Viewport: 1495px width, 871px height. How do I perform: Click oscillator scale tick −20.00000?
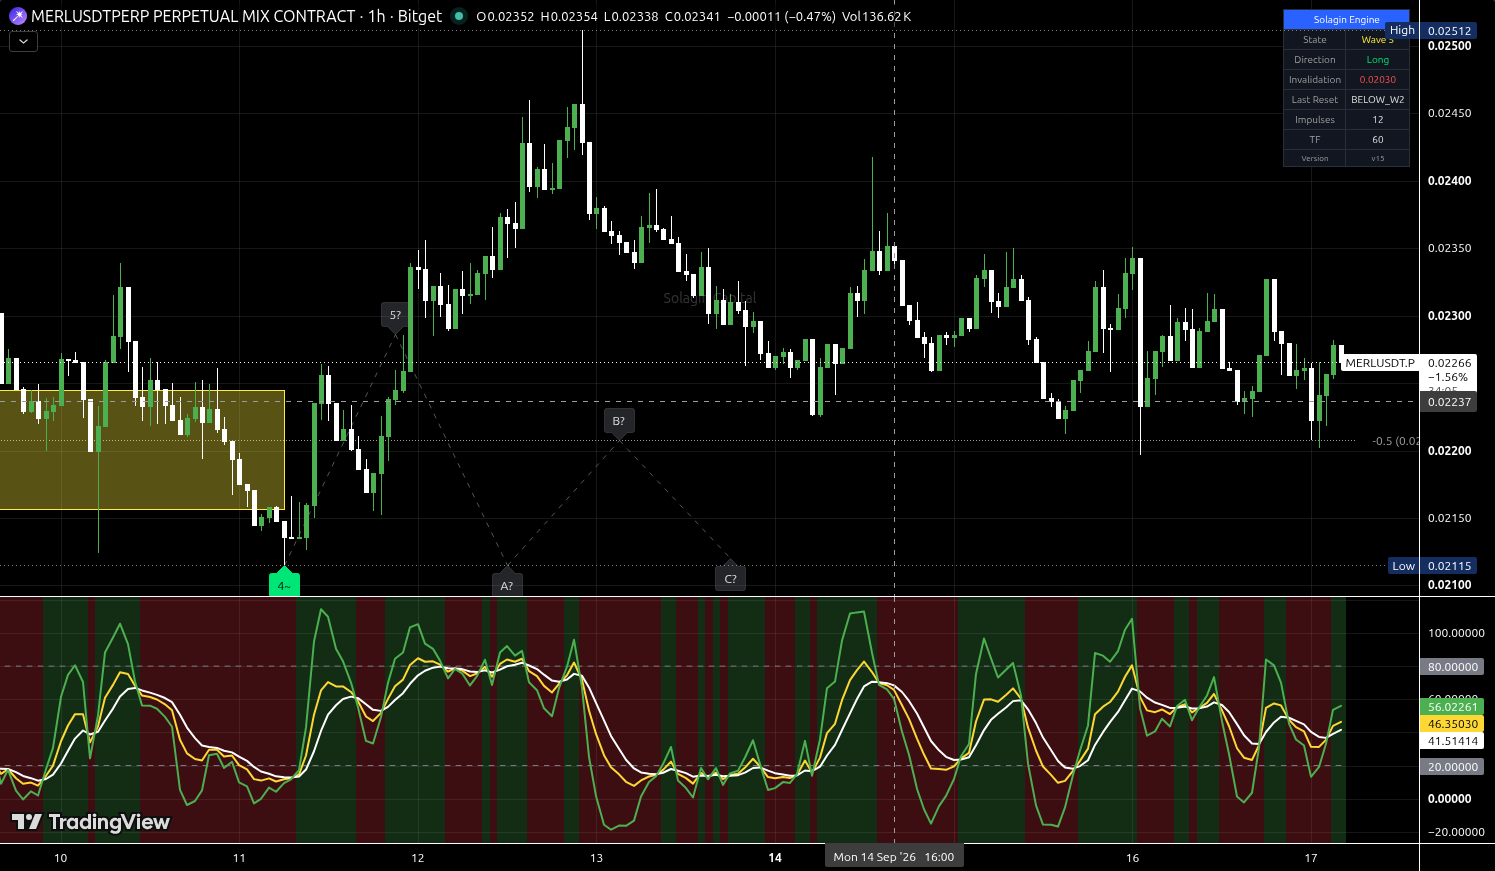pyautogui.click(x=1456, y=832)
